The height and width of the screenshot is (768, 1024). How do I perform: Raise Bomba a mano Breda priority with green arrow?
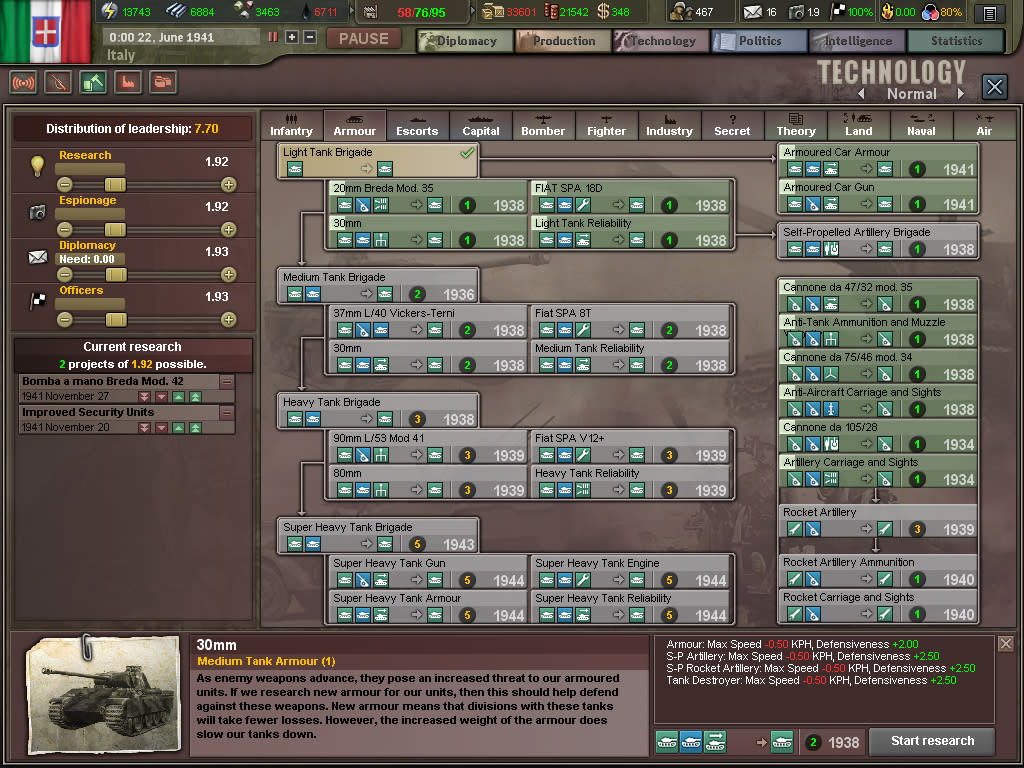pos(178,397)
